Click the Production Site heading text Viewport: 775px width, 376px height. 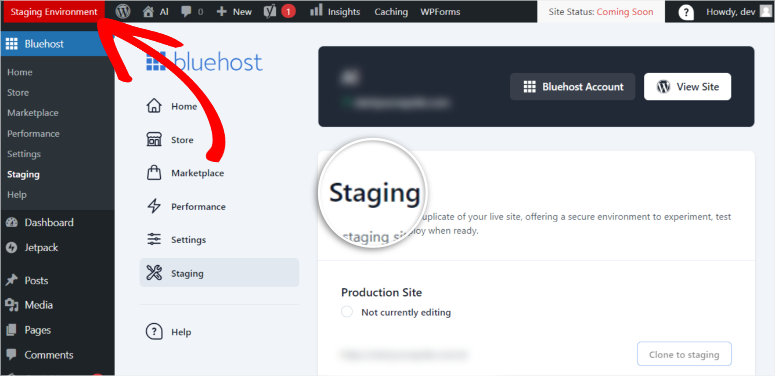(x=382, y=292)
